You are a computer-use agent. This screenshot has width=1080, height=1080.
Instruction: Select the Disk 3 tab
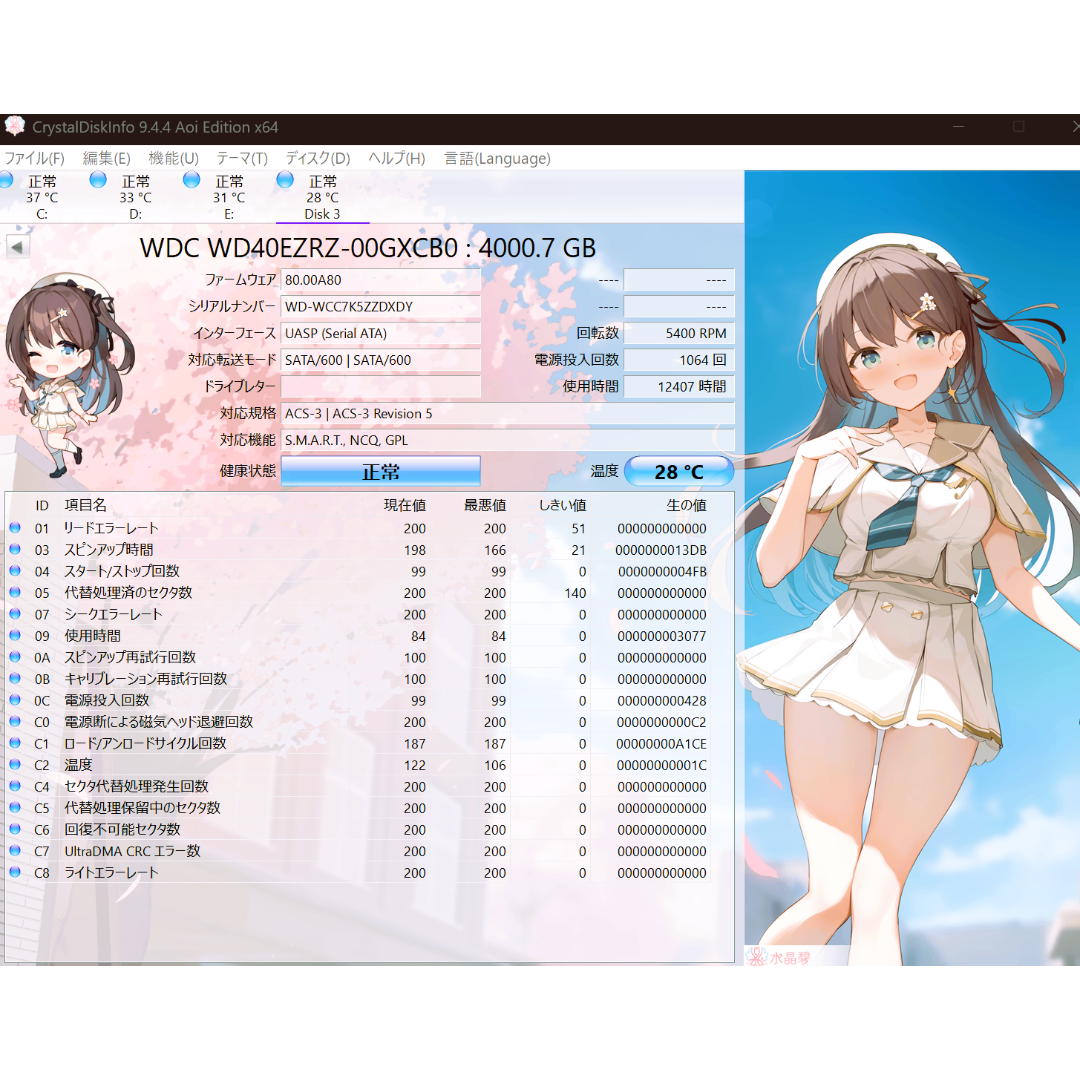322,197
